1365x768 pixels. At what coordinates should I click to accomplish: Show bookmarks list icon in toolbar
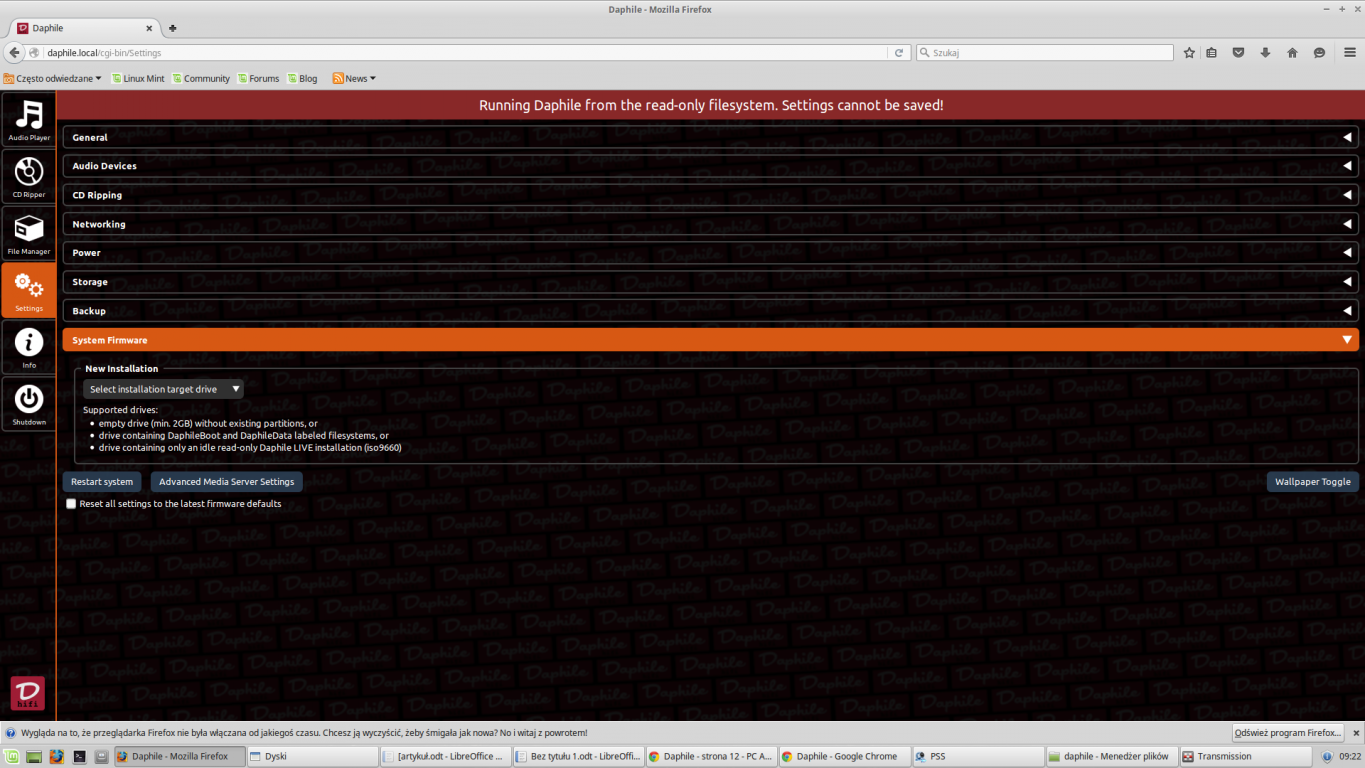click(1211, 53)
